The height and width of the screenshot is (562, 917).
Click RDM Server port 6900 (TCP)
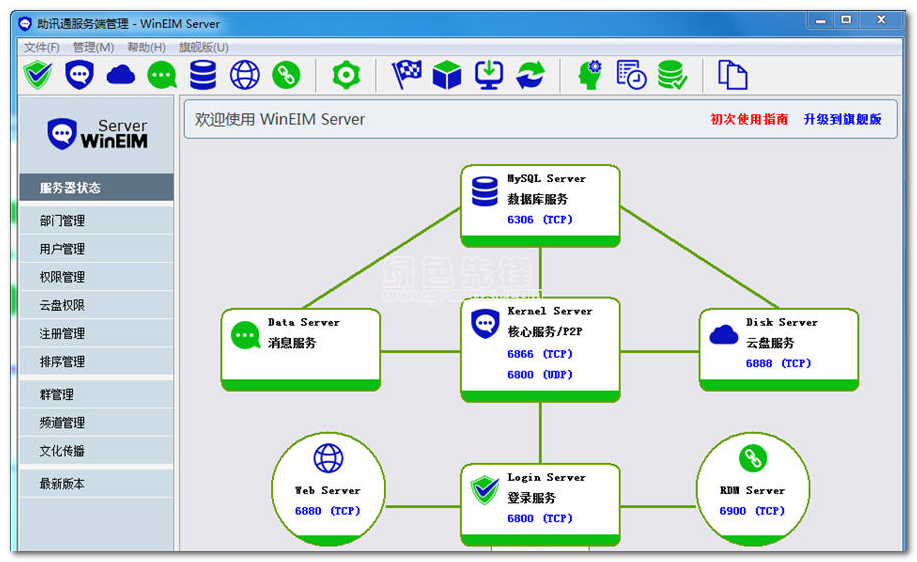click(x=752, y=511)
